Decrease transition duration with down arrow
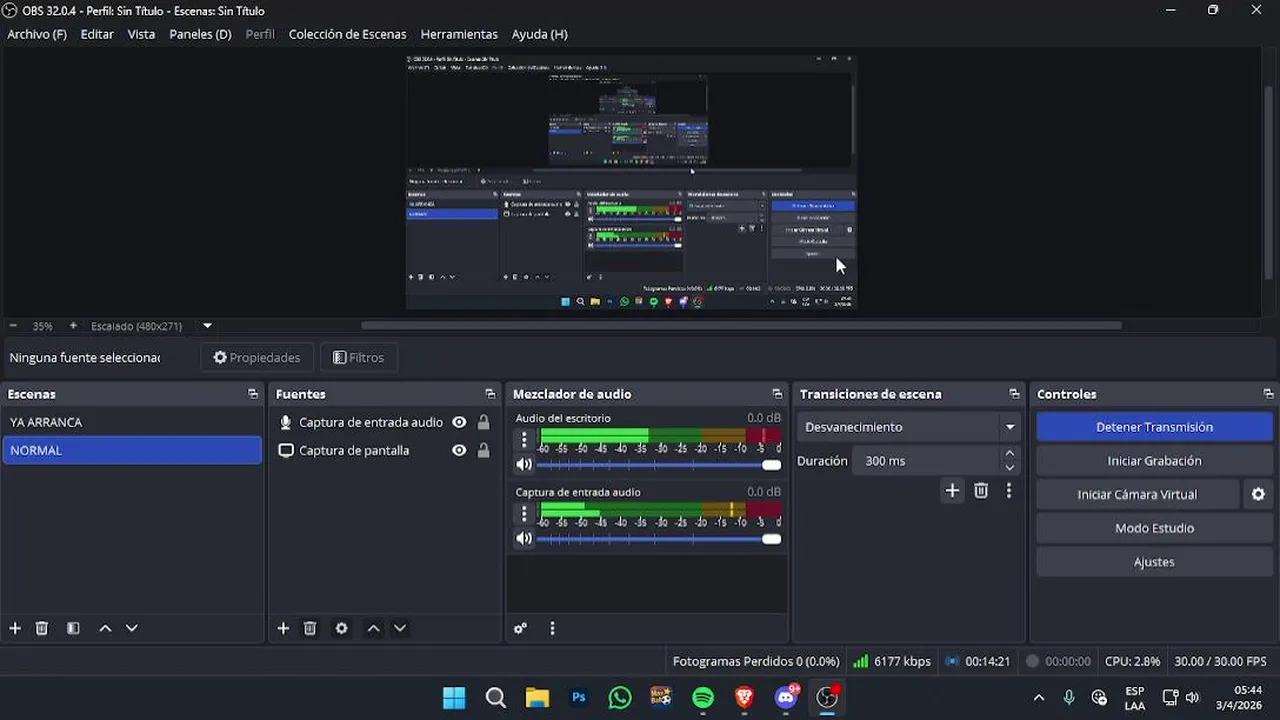 (1009, 468)
